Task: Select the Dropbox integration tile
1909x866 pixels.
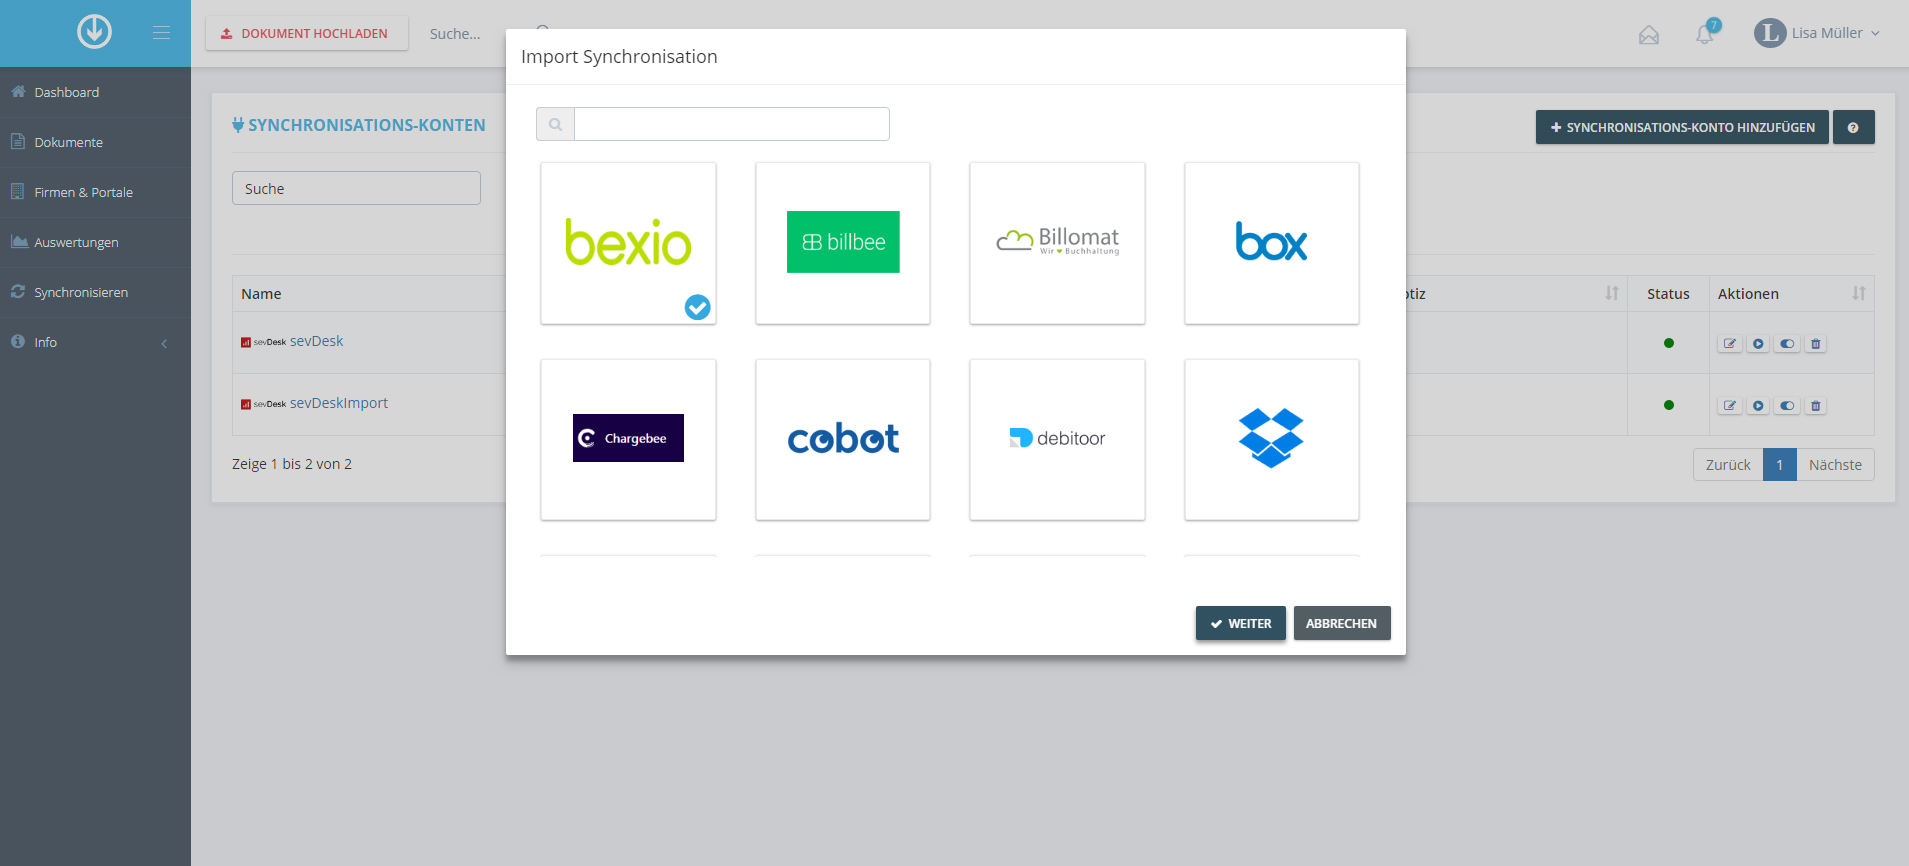Action: pos(1271,439)
